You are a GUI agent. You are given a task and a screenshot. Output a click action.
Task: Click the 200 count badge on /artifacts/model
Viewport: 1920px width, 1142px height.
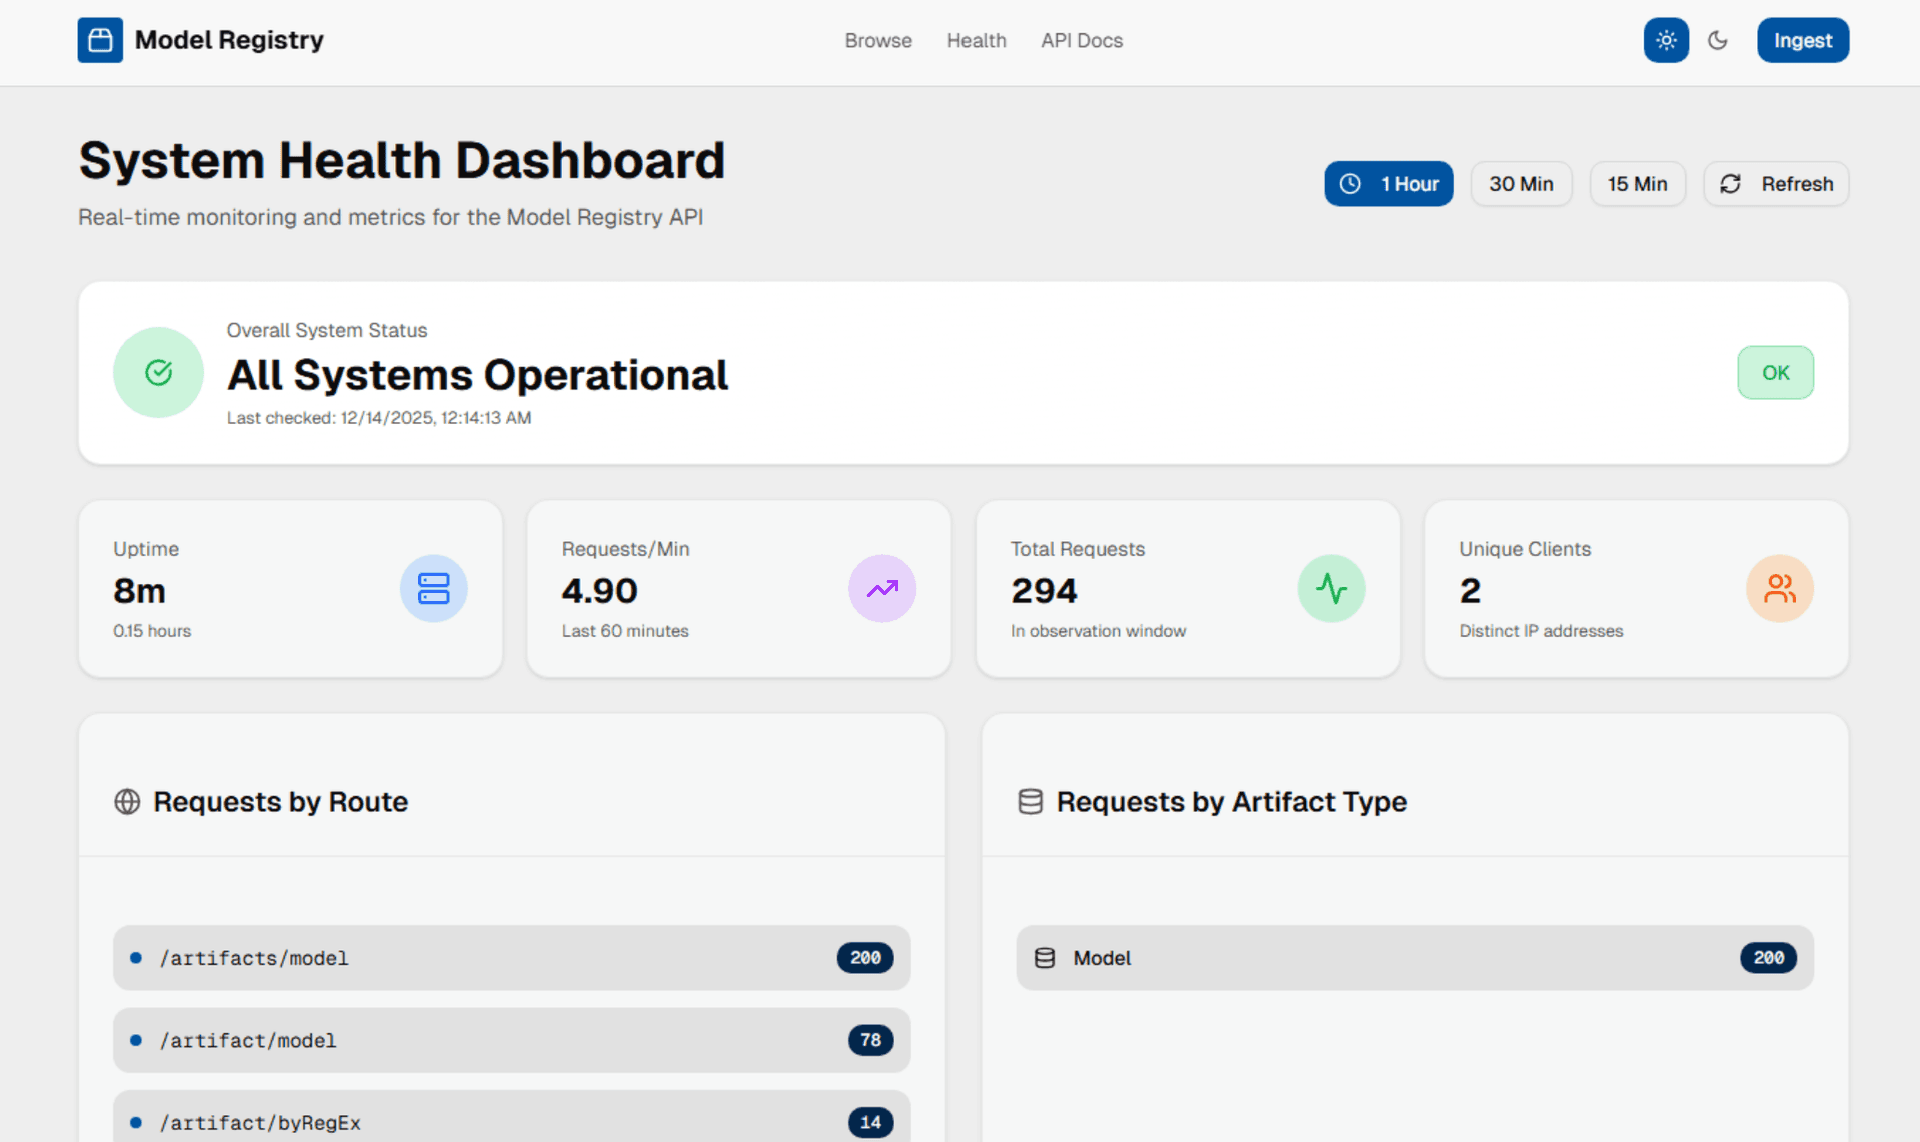pyautogui.click(x=865, y=957)
